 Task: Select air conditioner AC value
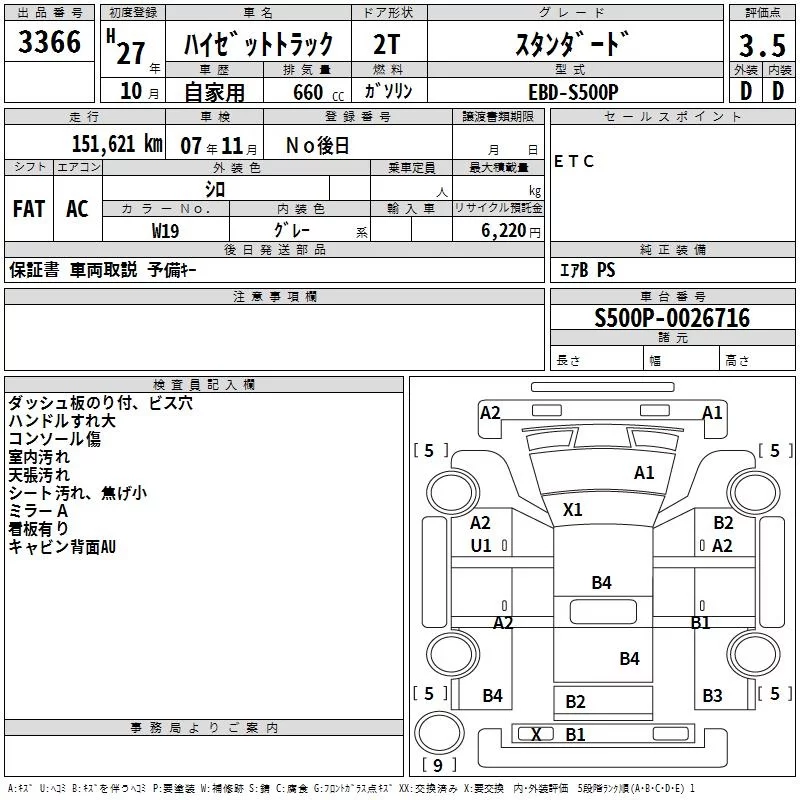[x=77, y=209]
